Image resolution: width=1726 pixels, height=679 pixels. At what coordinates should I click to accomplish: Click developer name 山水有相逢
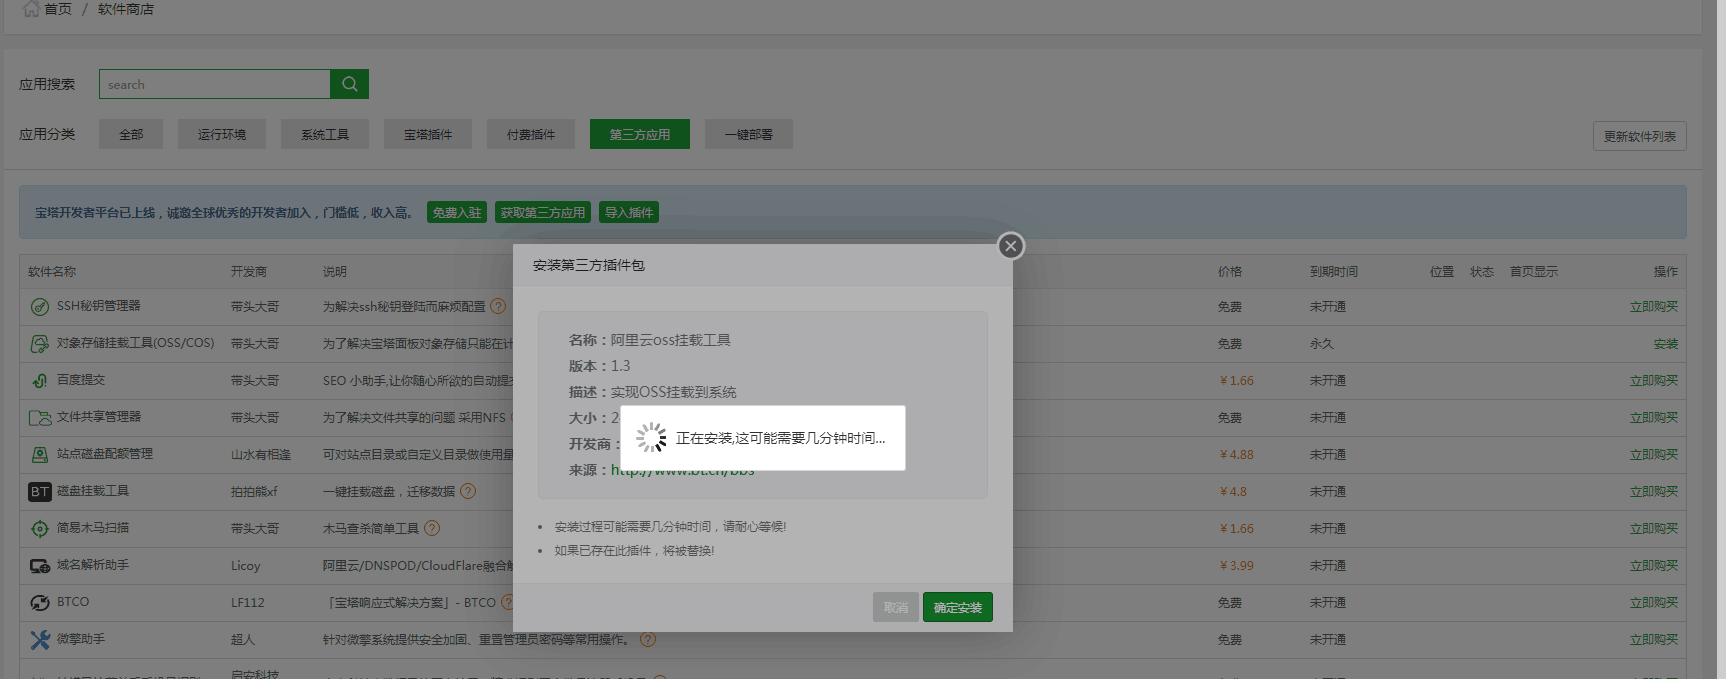click(x=261, y=454)
